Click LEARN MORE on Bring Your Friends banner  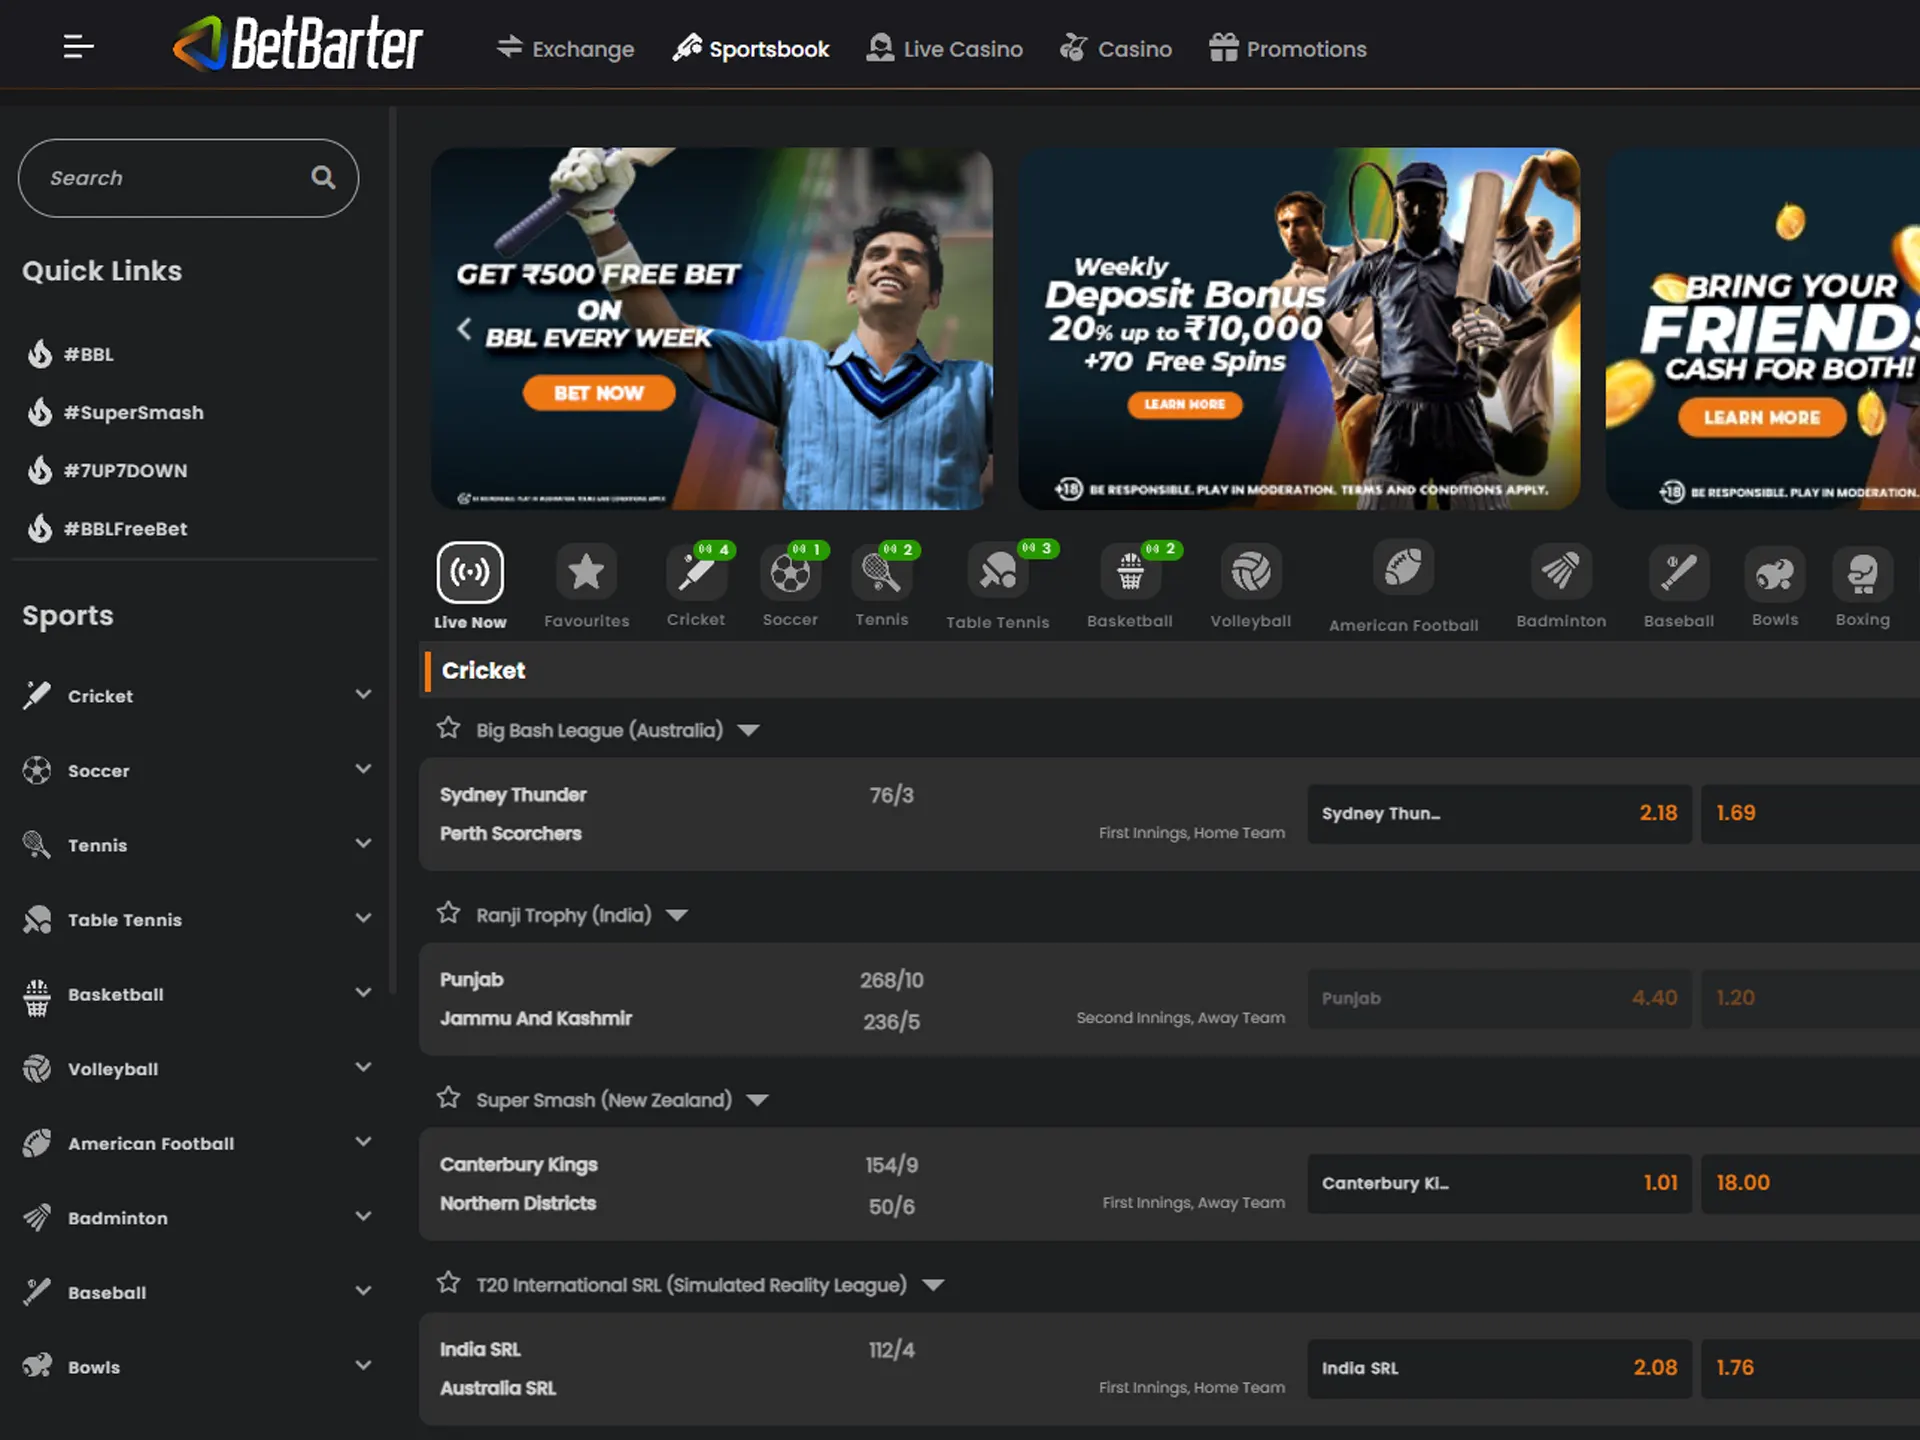[x=1761, y=417]
